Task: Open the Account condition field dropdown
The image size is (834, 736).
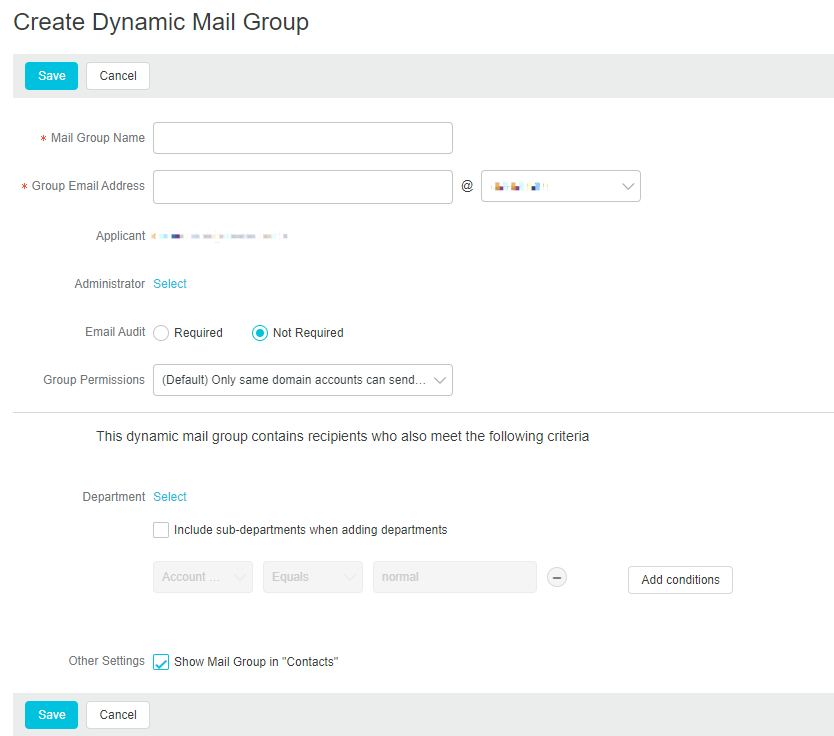Action: [202, 577]
